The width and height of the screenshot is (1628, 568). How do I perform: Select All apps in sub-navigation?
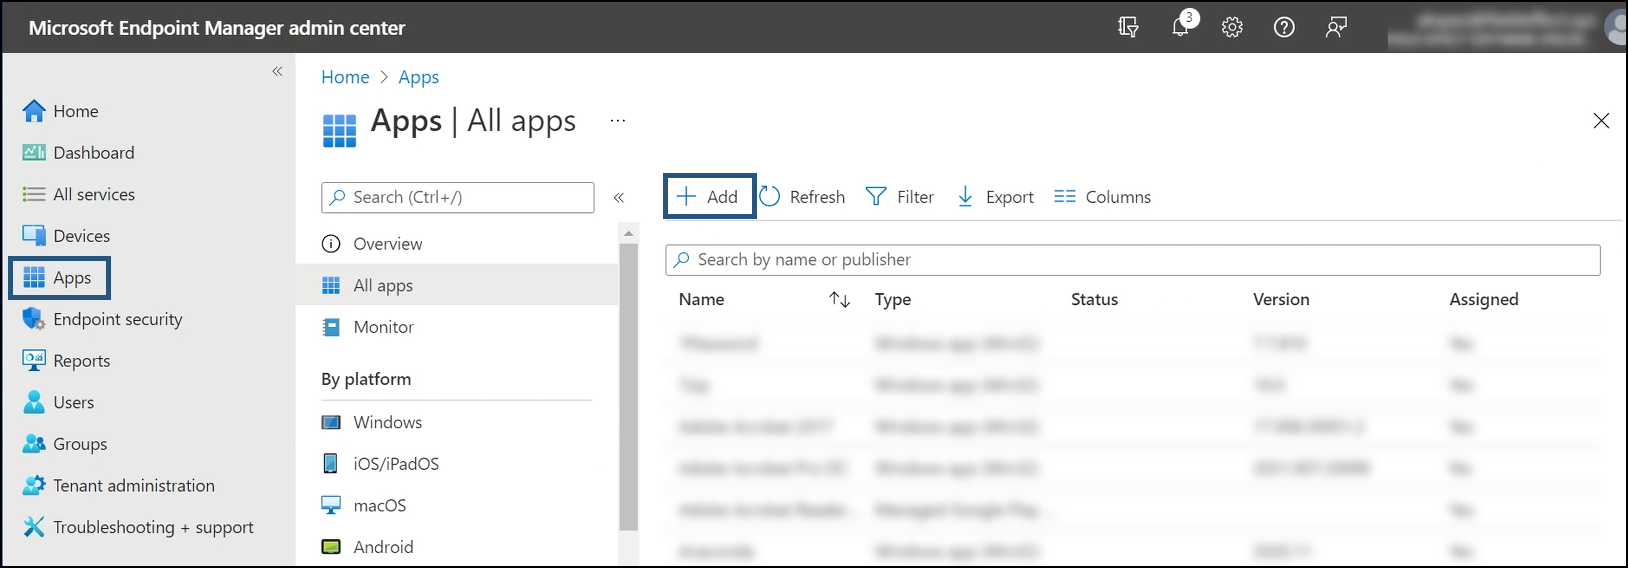(x=457, y=285)
